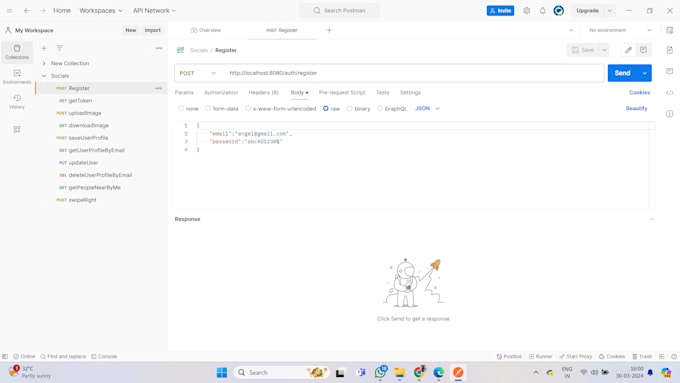Open the History sidebar panel
This screenshot has width=680, height=383.
(17, 101)
